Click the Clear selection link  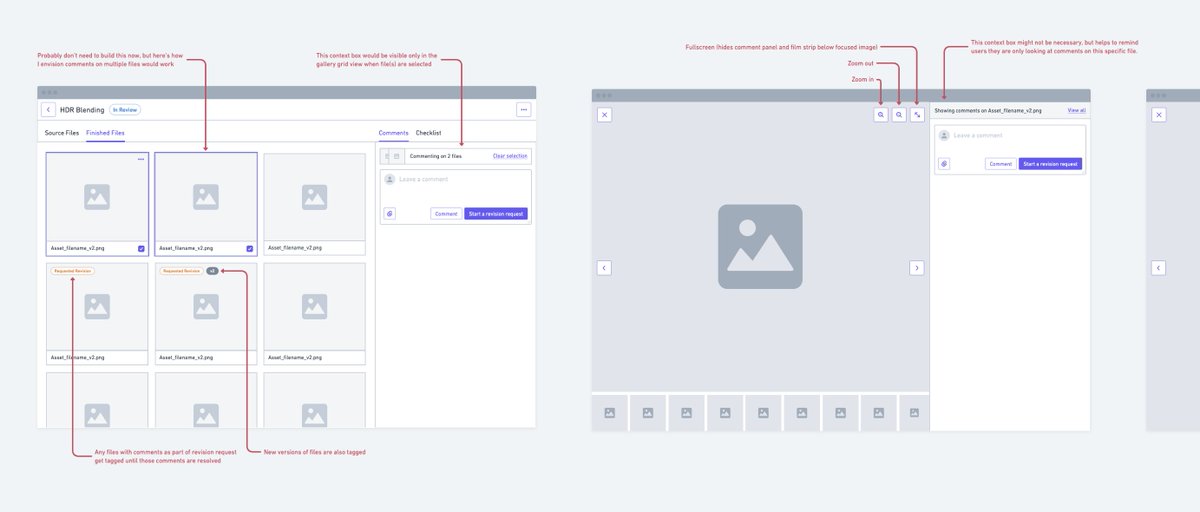pos(510,156)
